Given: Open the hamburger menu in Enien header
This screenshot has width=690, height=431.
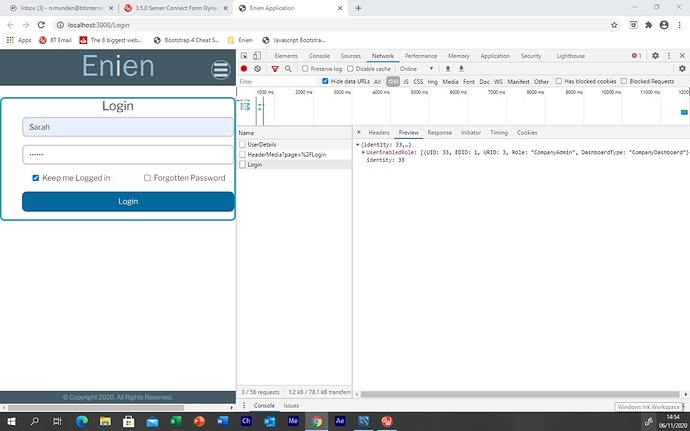Looking at the screenshot, I should (x=221, y=69).
